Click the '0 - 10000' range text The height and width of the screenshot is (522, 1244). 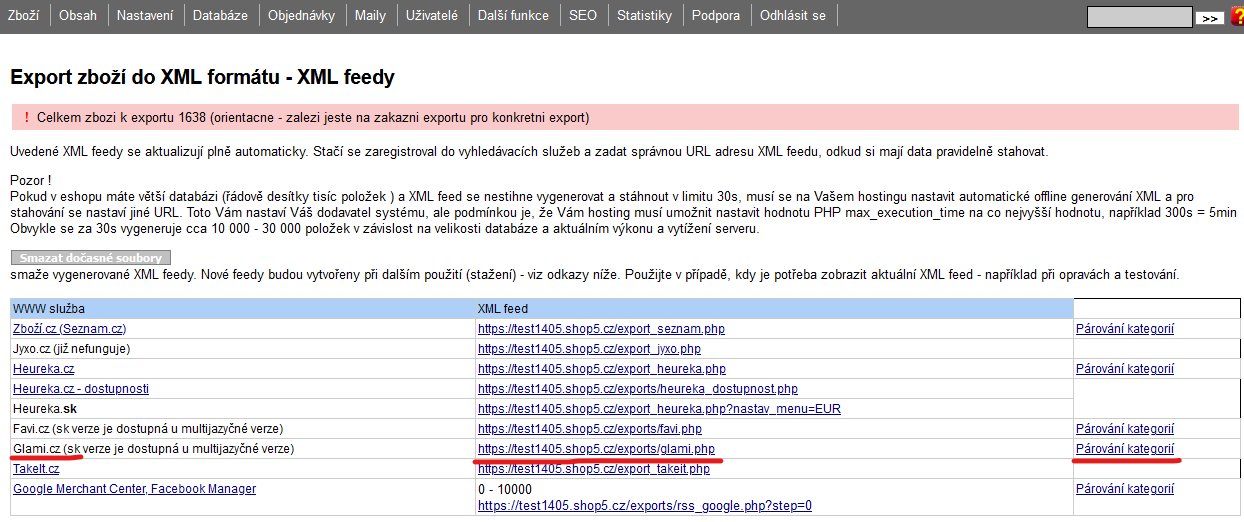coord(504,489)
